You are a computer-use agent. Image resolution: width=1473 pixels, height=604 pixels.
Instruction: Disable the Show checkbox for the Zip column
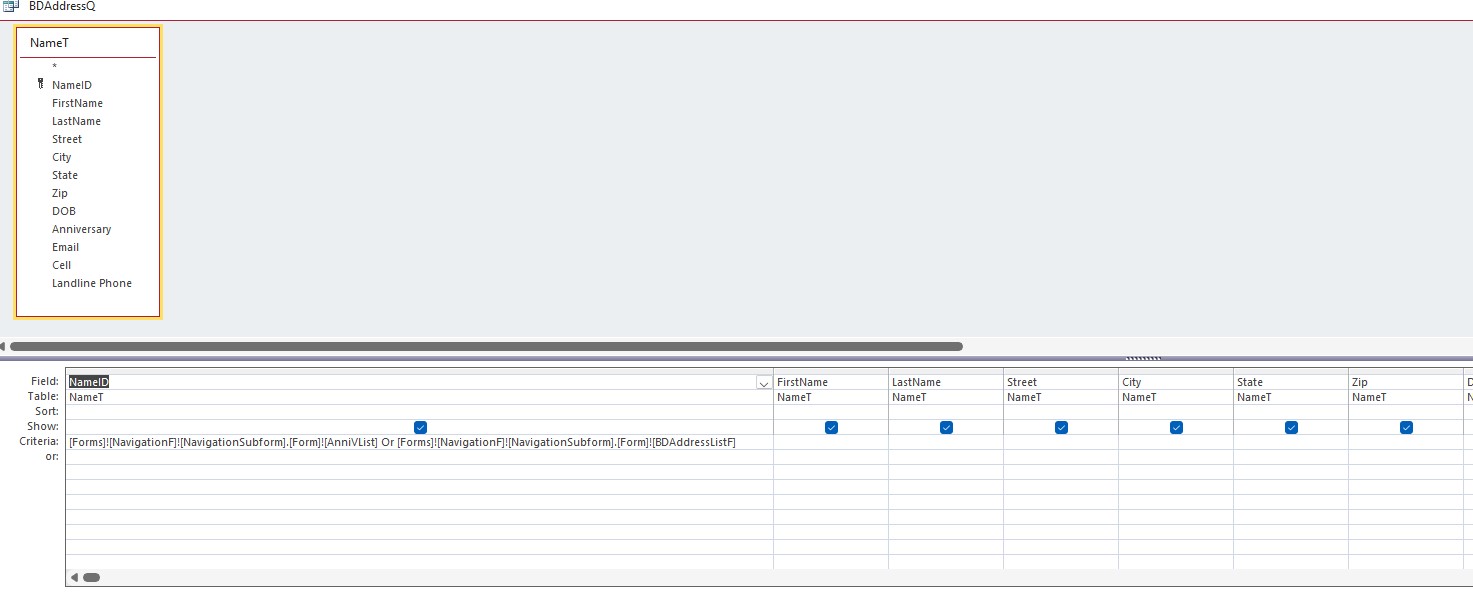click(x=1406, y=427)
